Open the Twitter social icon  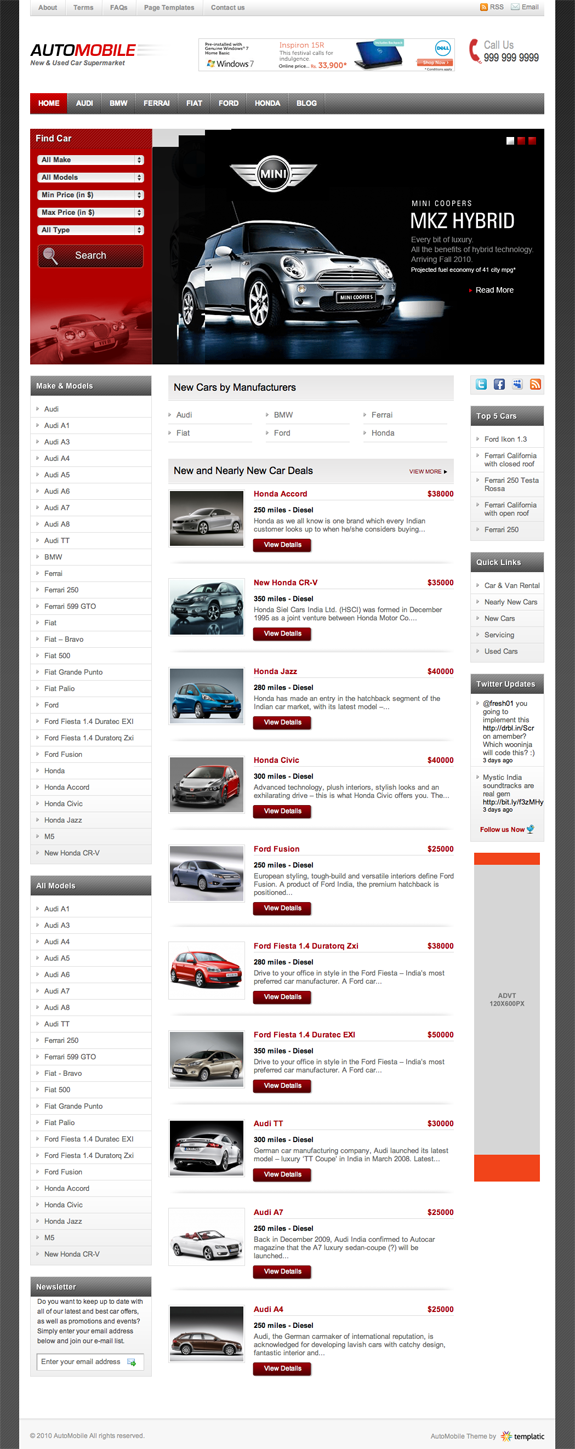pos(481,385)
